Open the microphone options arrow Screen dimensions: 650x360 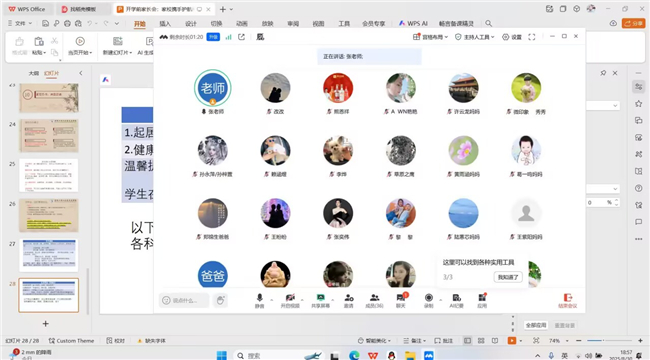pyautogui.click(x=272, y=299)
